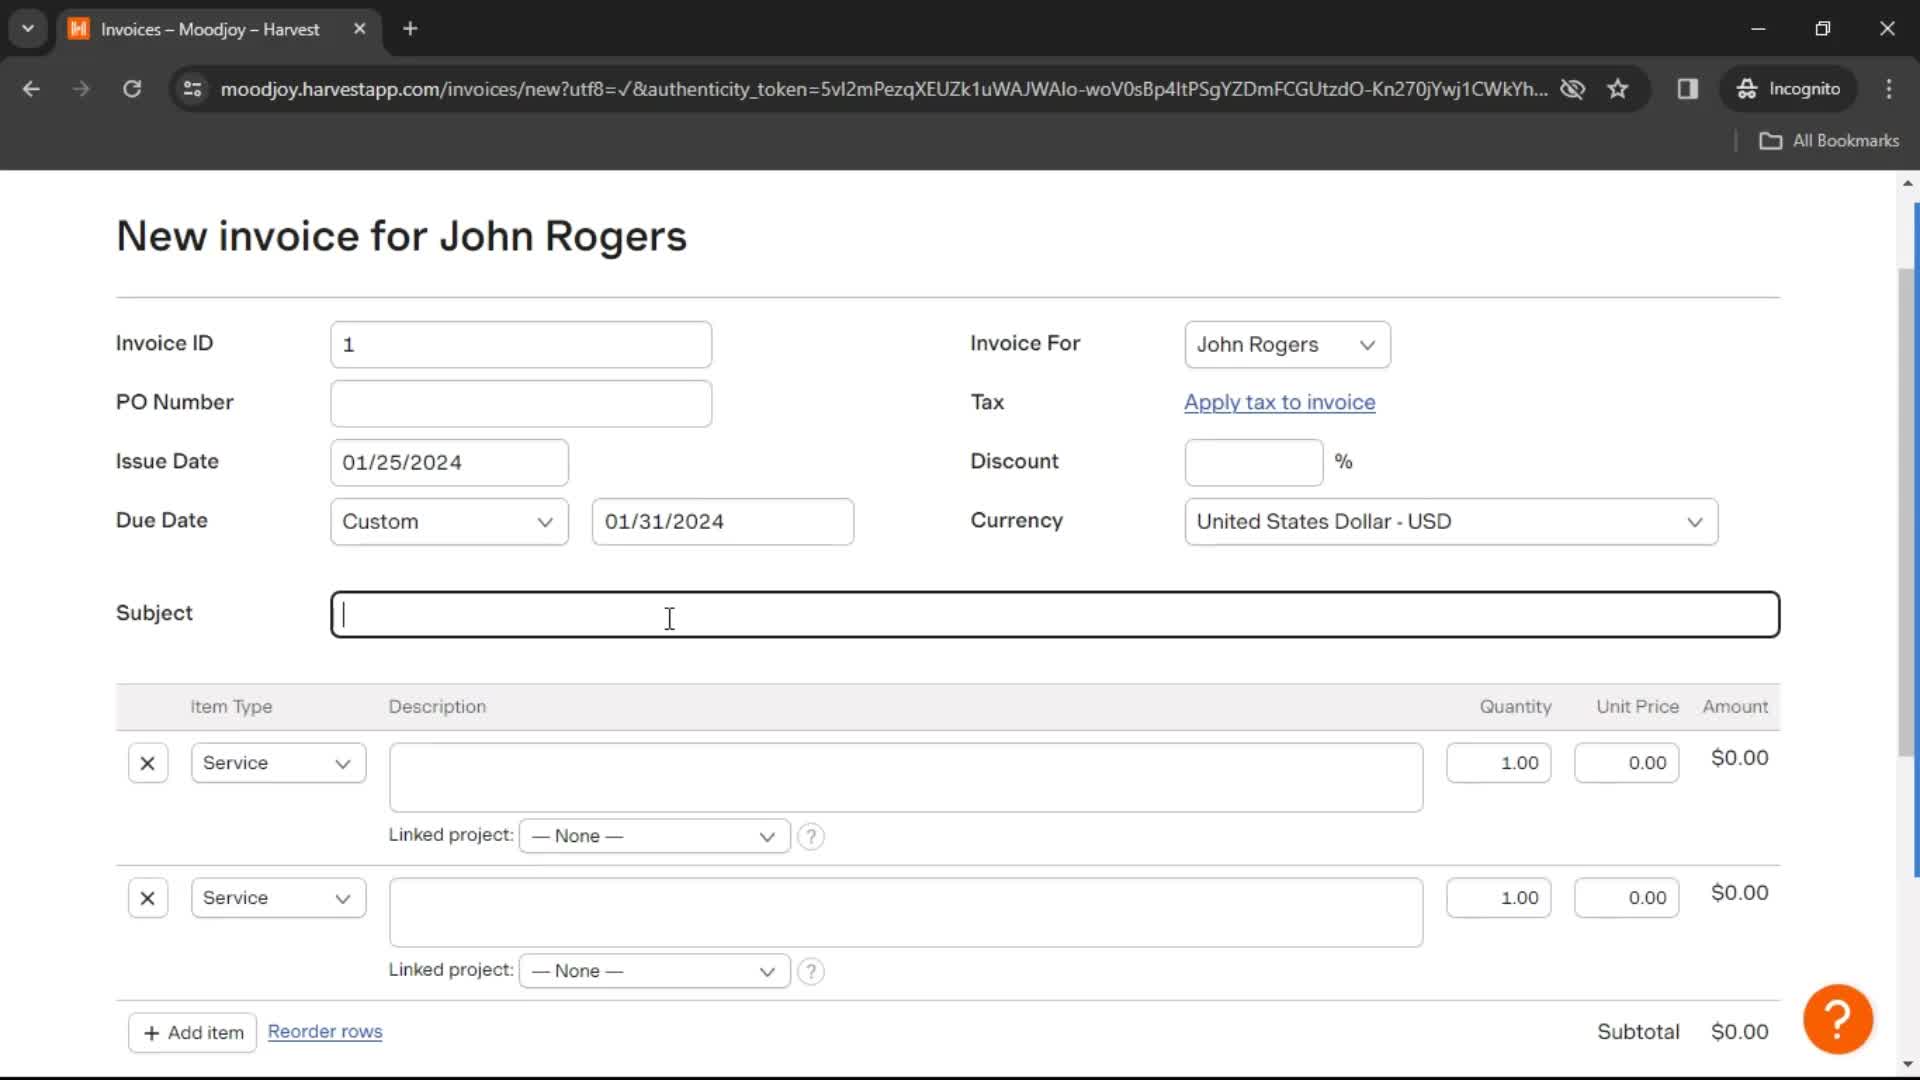Click the Harvest favicon in browser tab
This screenshot has height=1080, width=1920.
click(80, 29)
